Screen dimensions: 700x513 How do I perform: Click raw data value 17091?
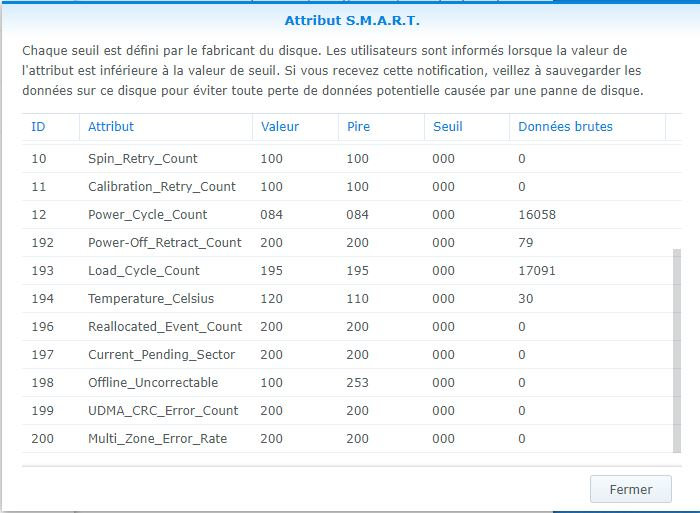coord(537,271)
